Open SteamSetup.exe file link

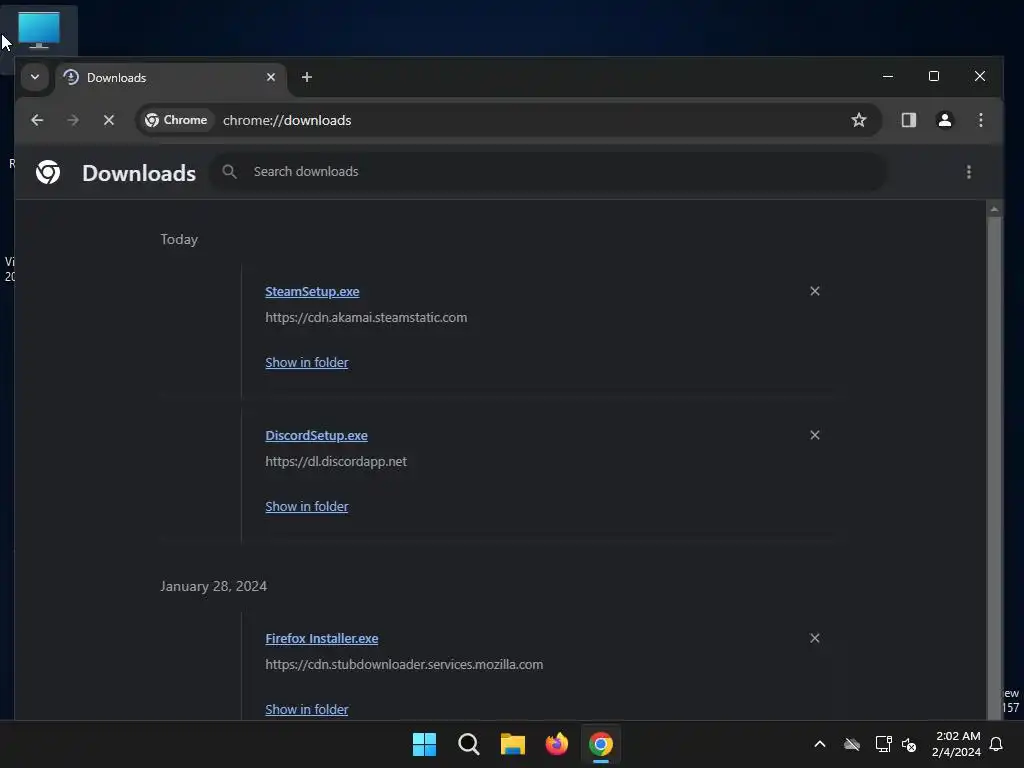pyautogui.click(x=312, y=292)
